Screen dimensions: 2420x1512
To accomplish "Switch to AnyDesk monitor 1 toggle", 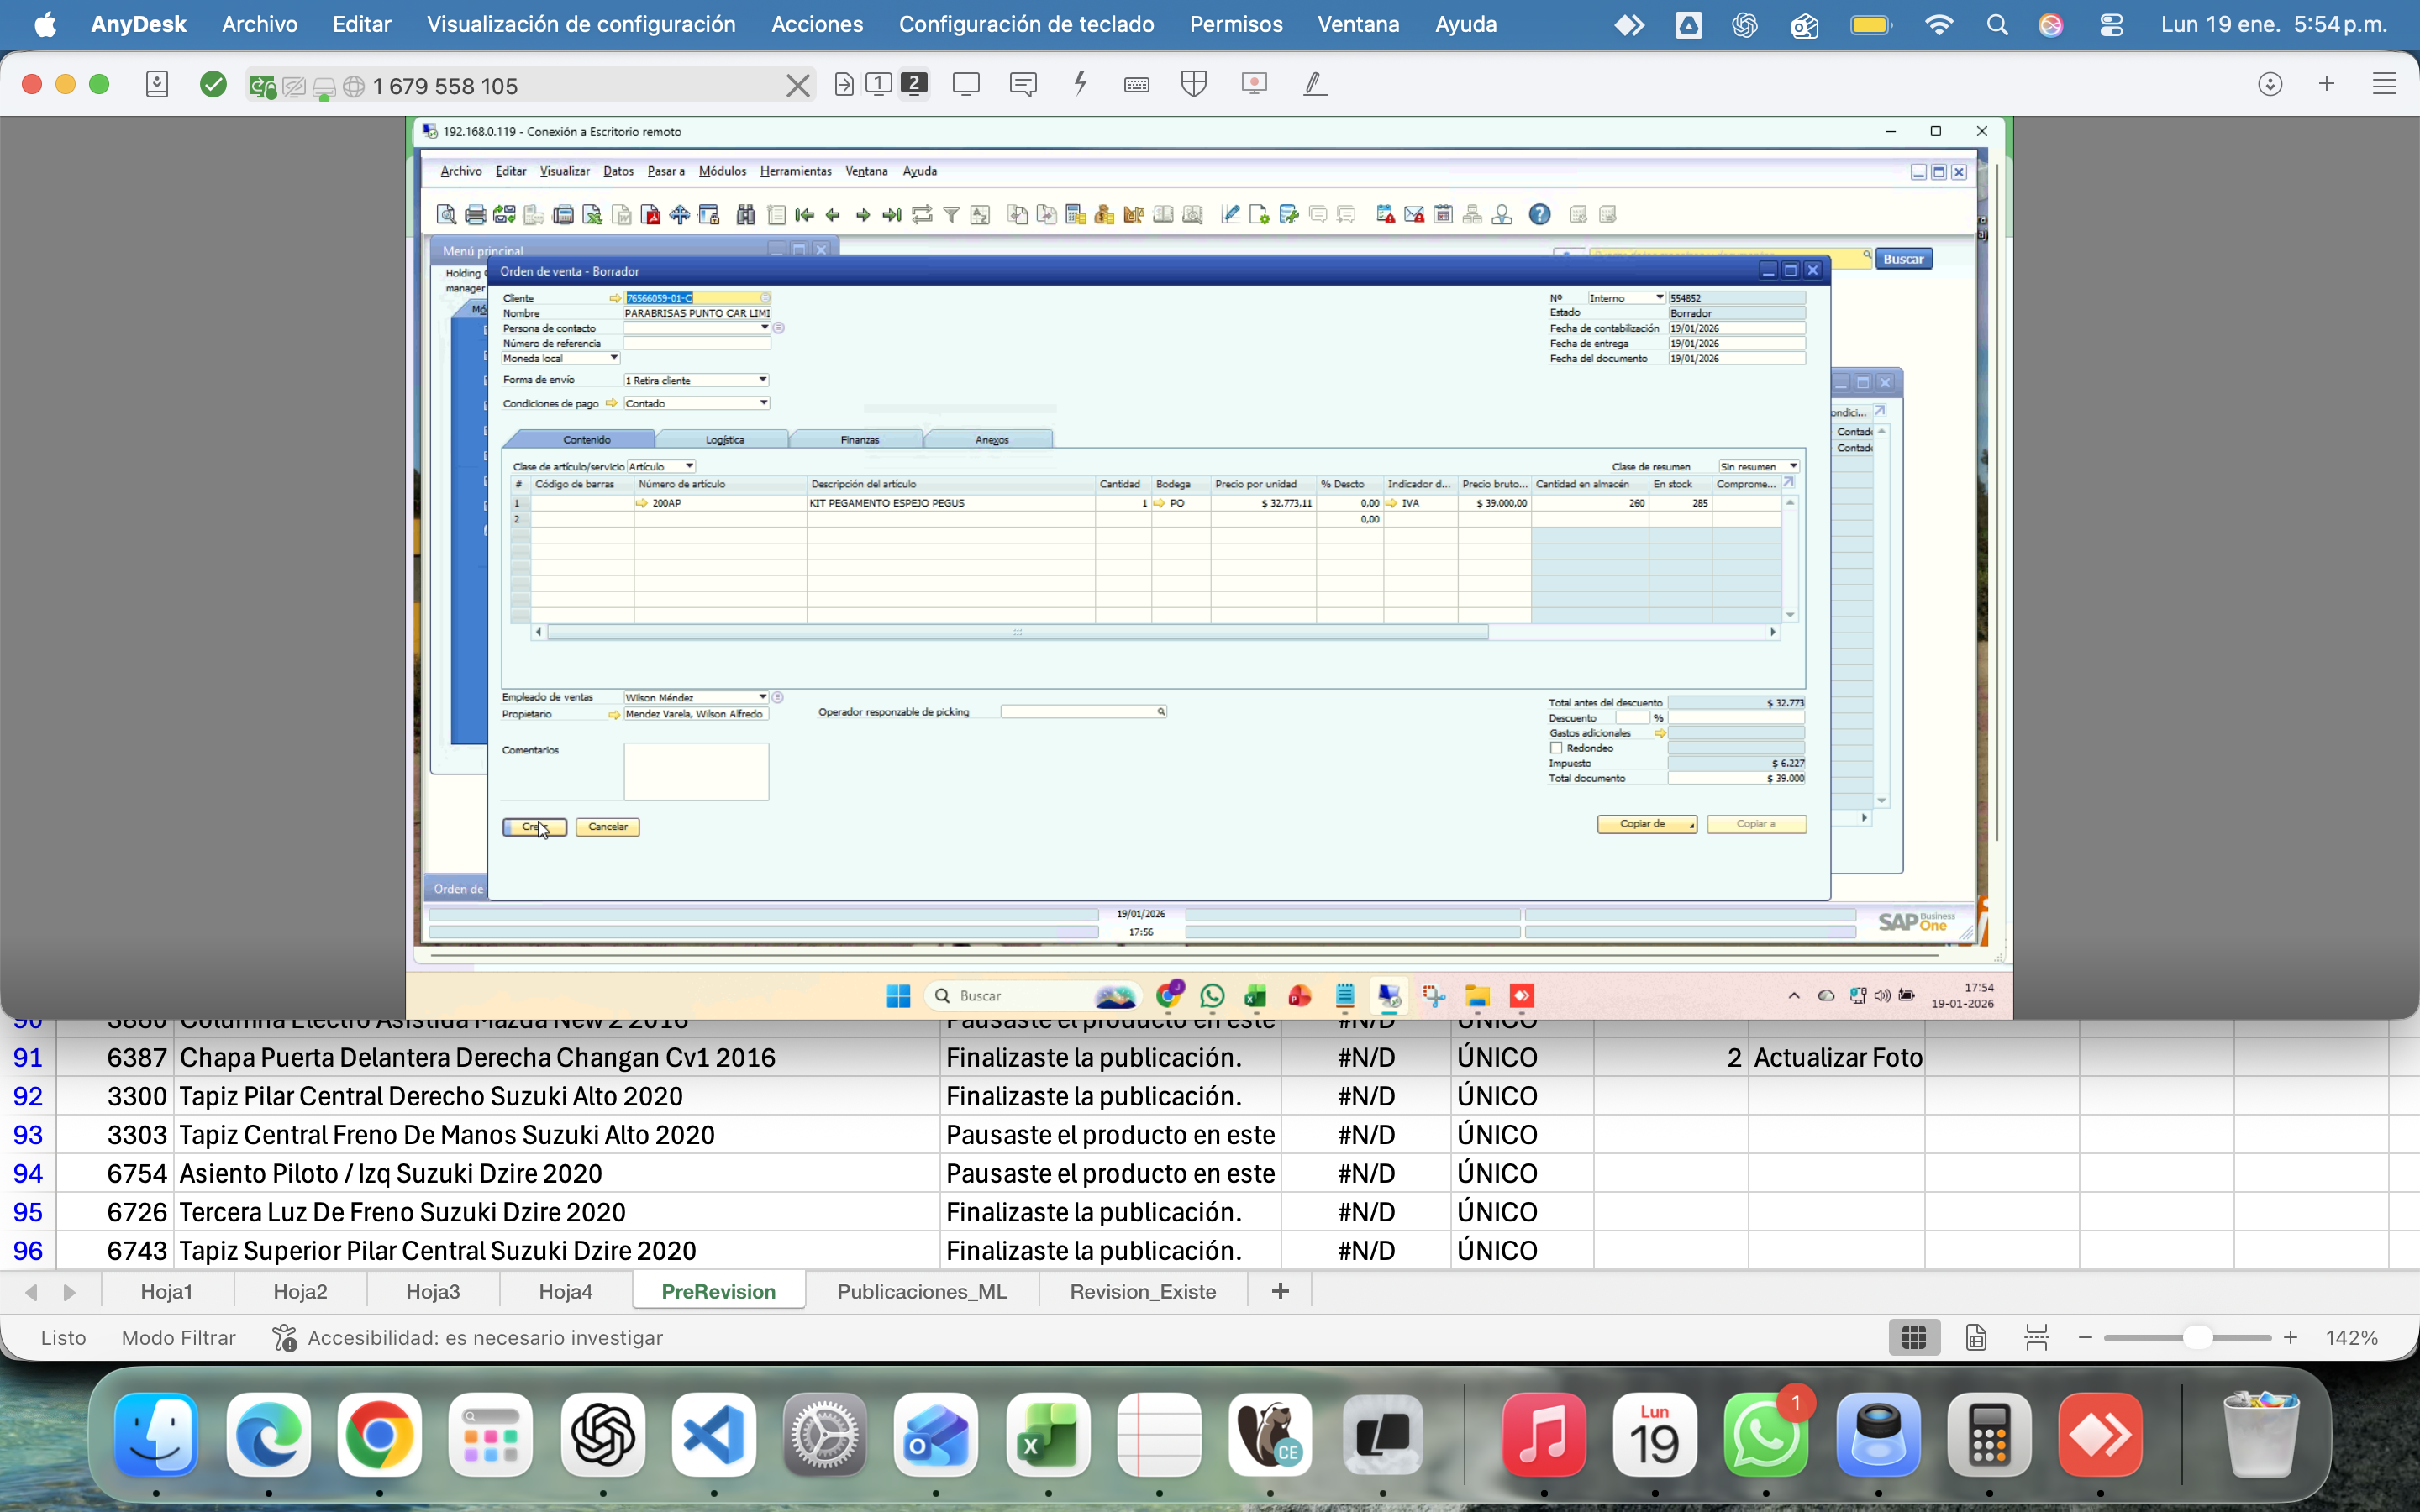I will (x=879, y=84).
